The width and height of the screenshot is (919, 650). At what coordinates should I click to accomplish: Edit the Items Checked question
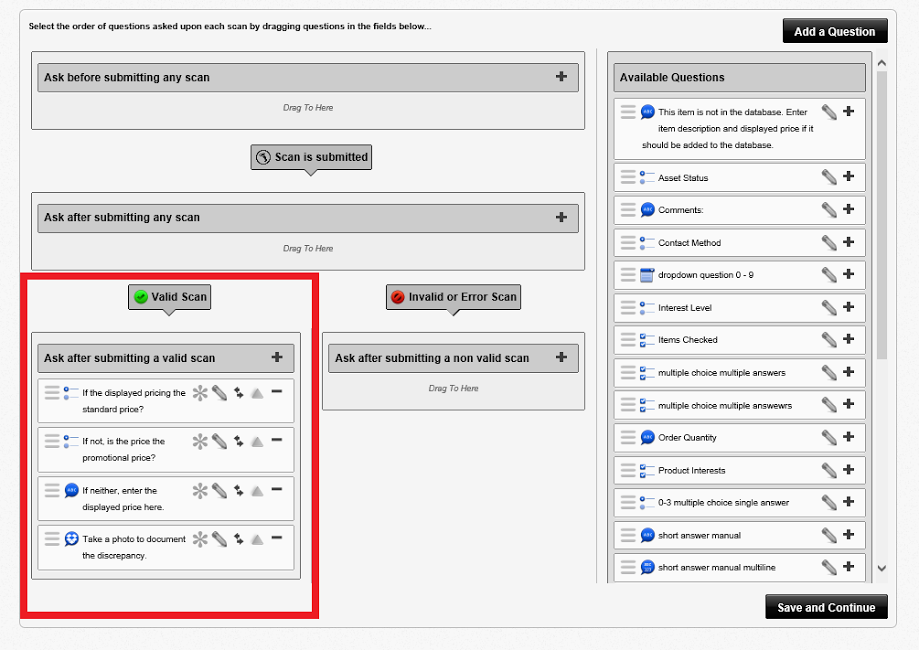tap(829, 340)
